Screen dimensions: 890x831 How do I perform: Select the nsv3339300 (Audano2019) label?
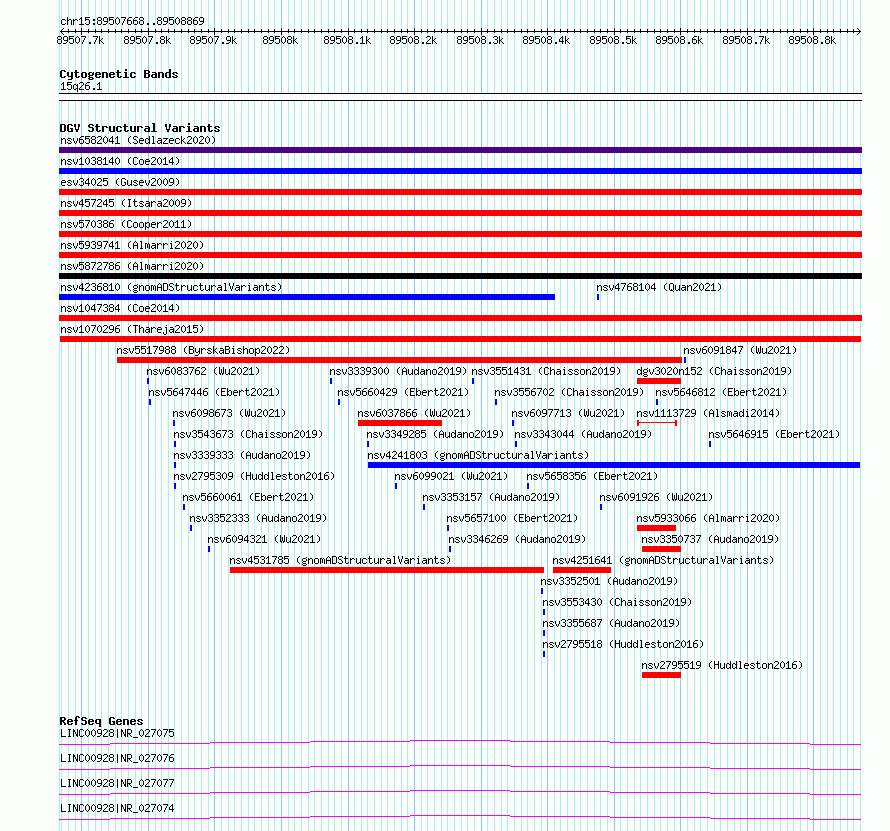[398, 371]
